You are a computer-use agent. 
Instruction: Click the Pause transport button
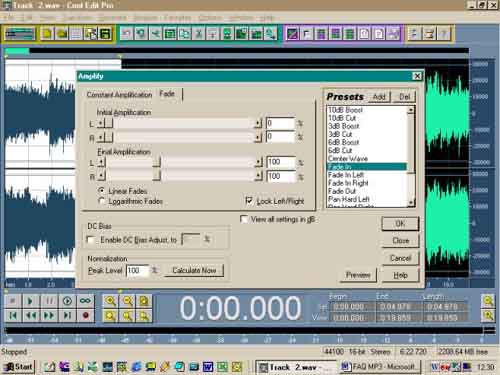coord(49,301)
